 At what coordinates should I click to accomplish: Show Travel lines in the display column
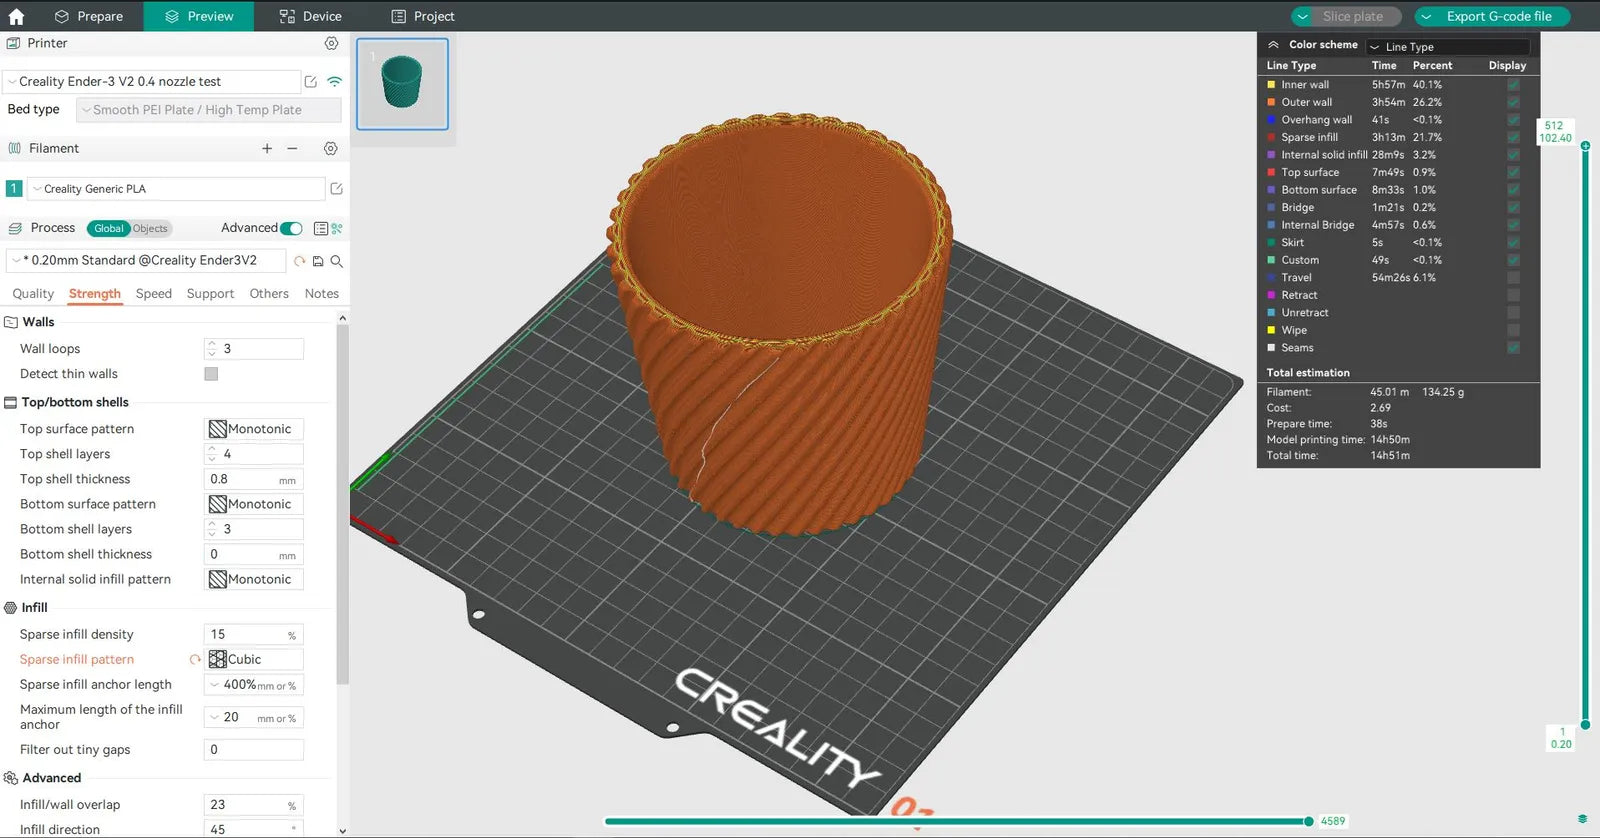pyautogui.click(x=1513, y=278)
